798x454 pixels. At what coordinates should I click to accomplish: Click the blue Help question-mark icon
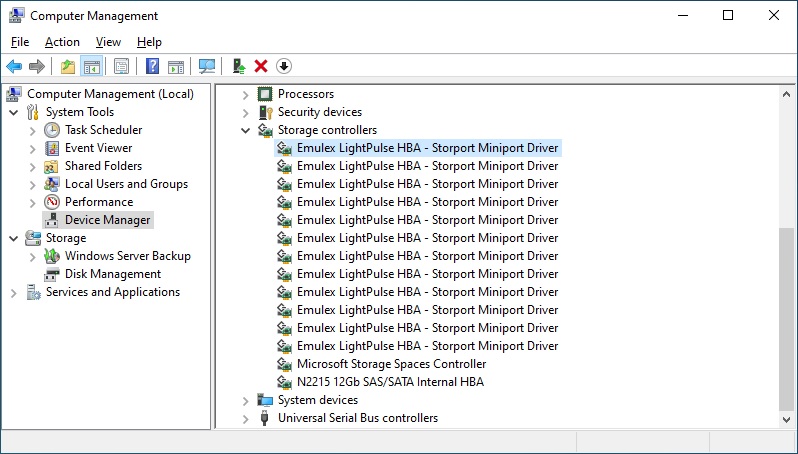pos(152,66)
